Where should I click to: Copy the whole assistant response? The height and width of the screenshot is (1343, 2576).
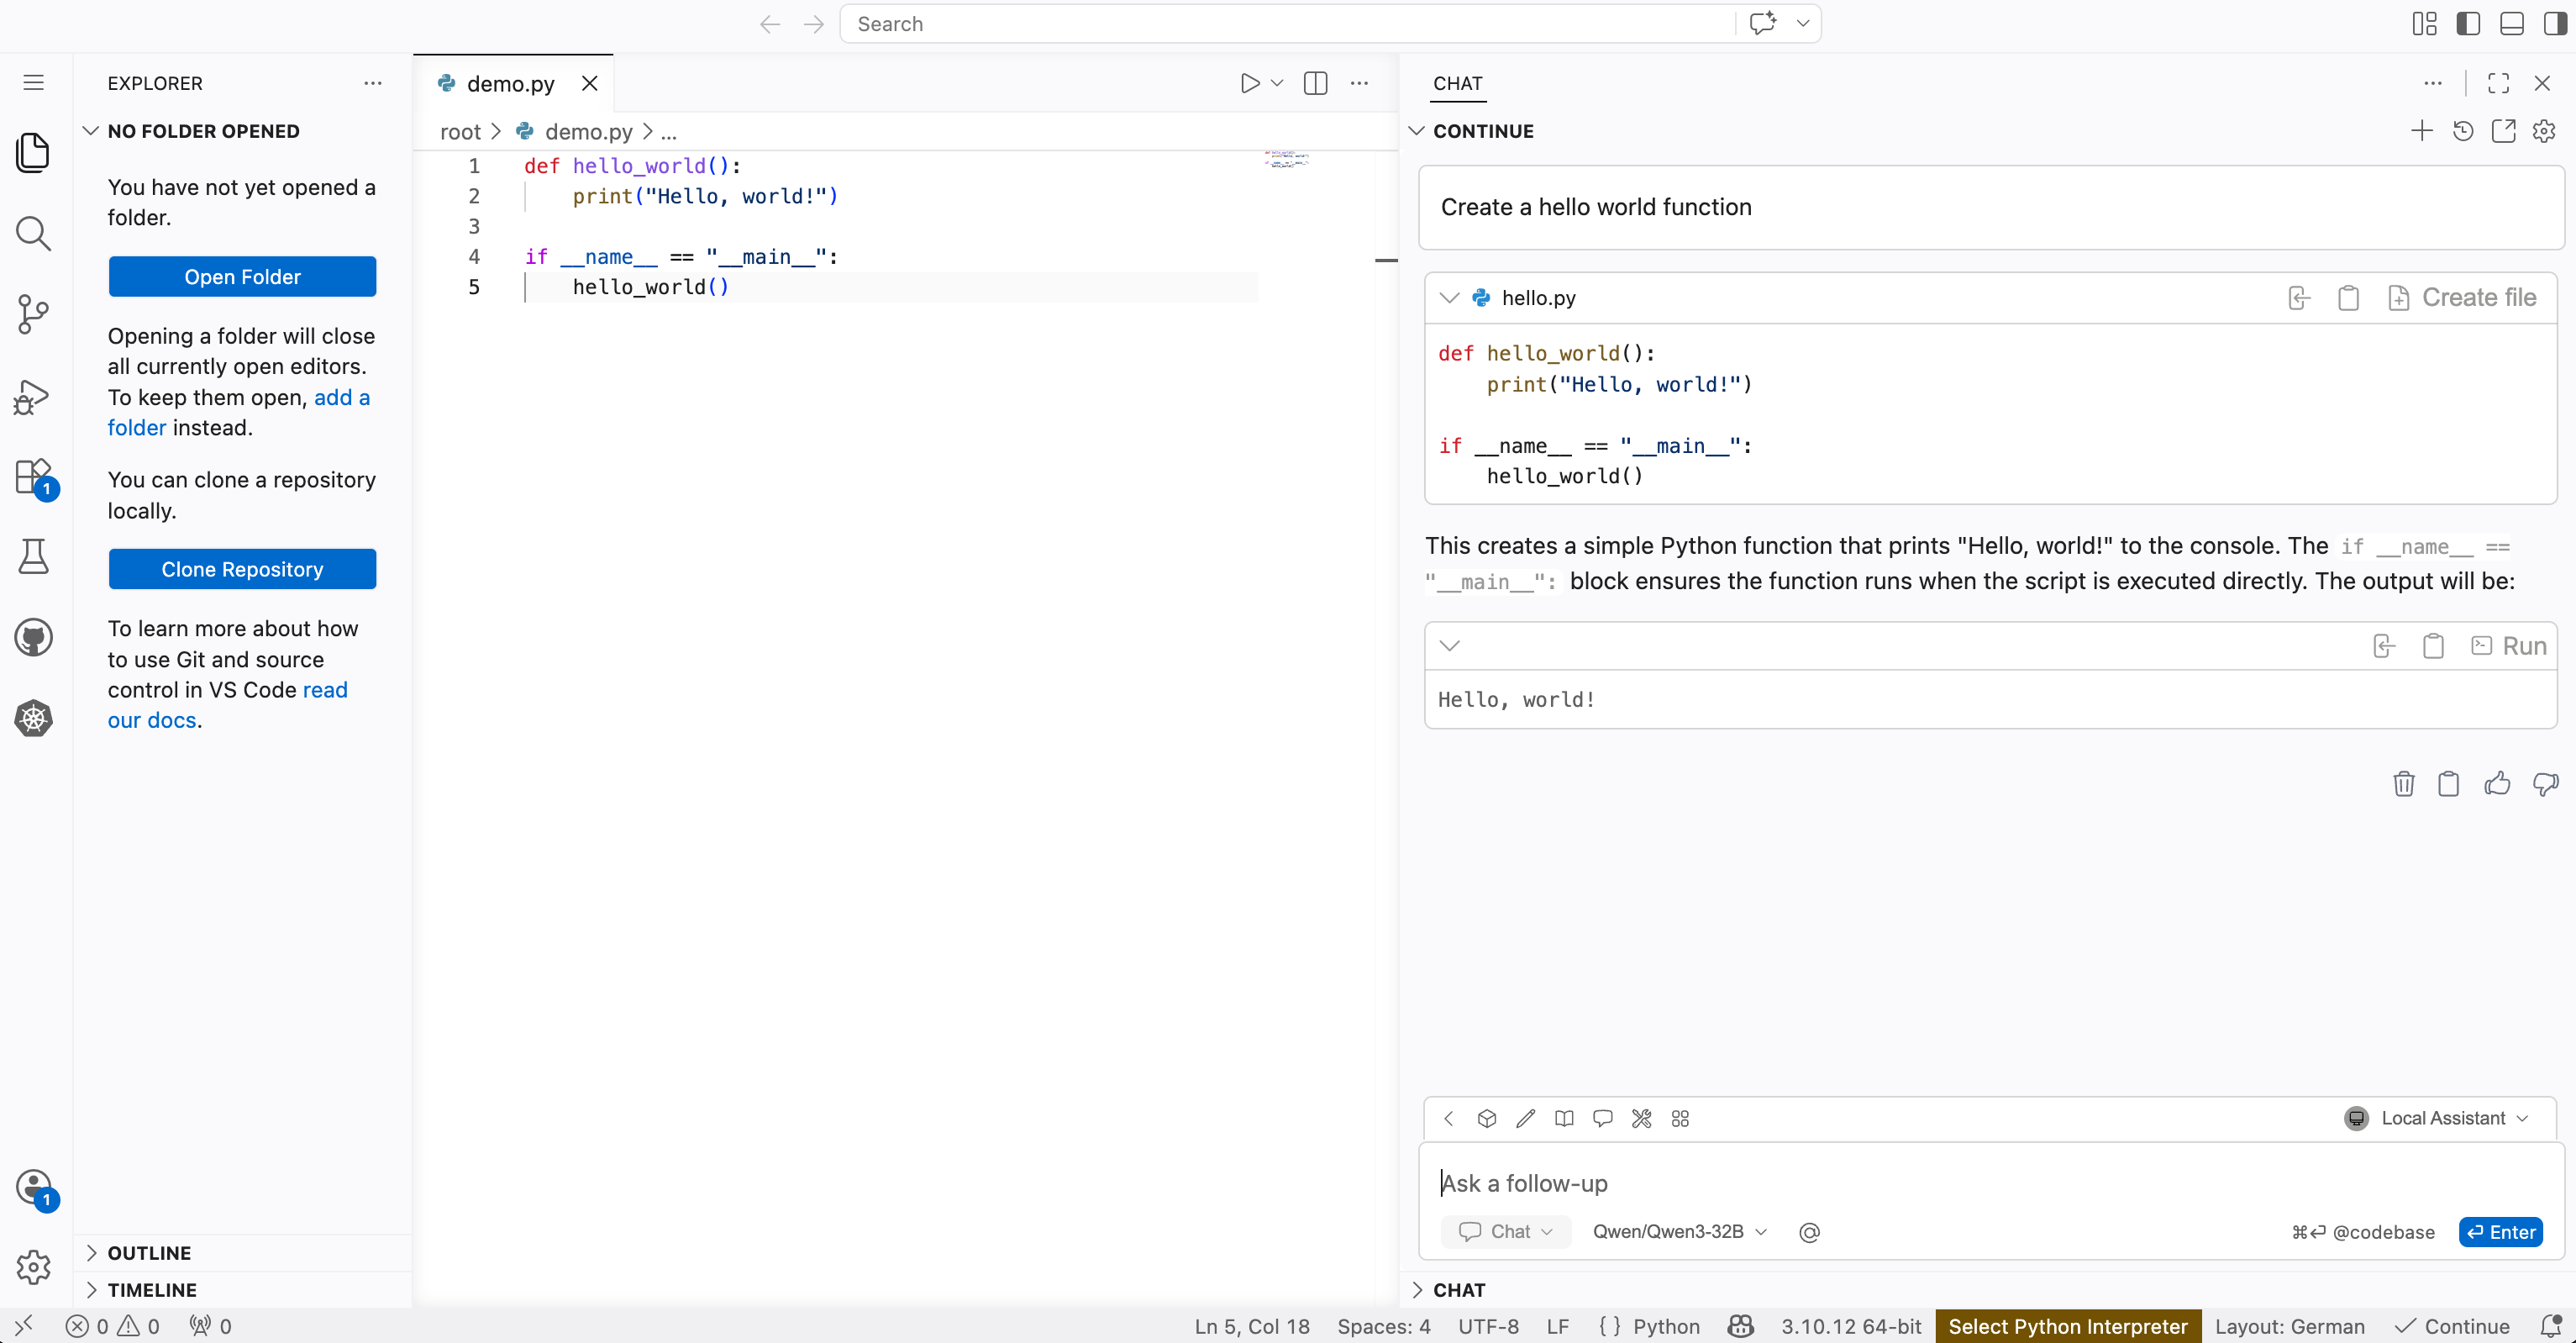pyautogui.click(x=2449, y=783)
